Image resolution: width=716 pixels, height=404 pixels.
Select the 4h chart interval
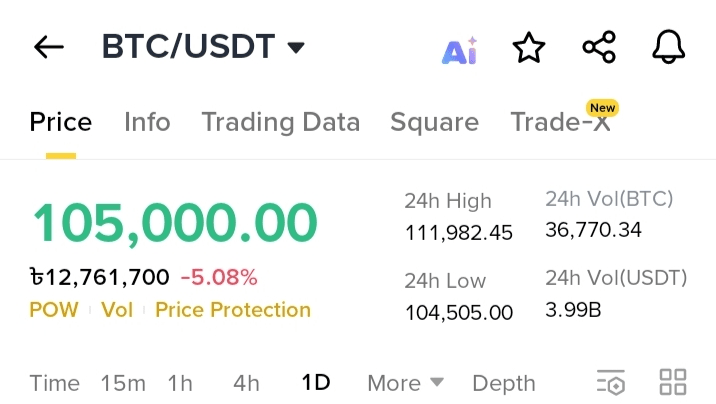pos(246,383)
